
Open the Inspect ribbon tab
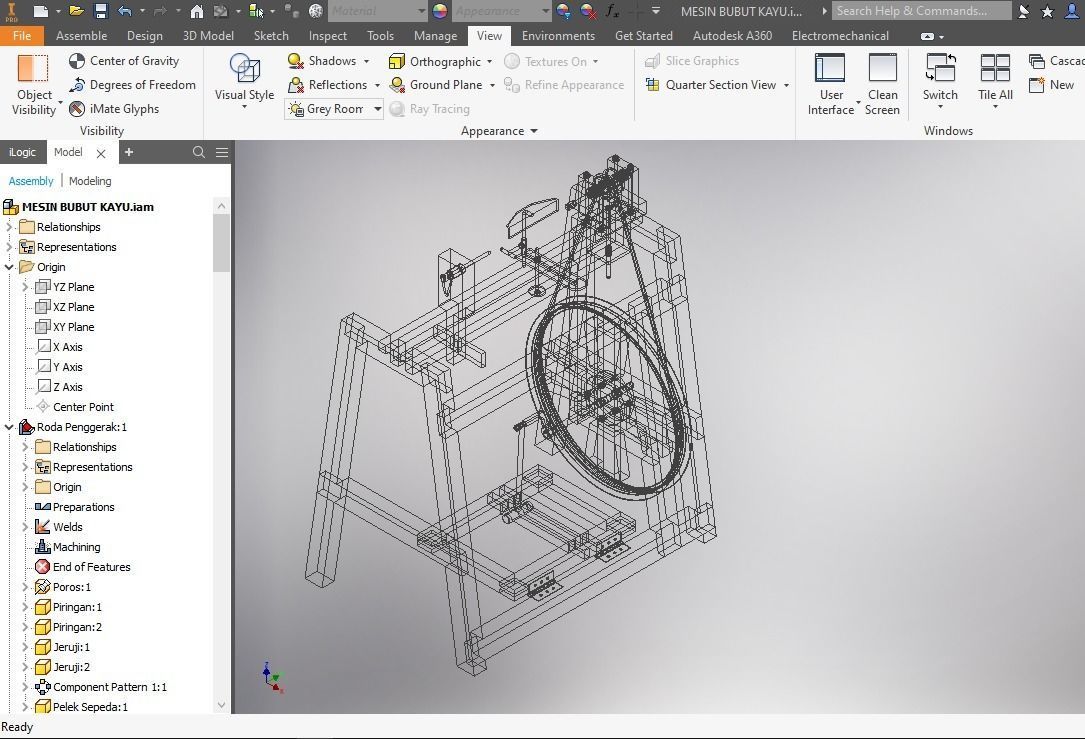tap(327, 35)
